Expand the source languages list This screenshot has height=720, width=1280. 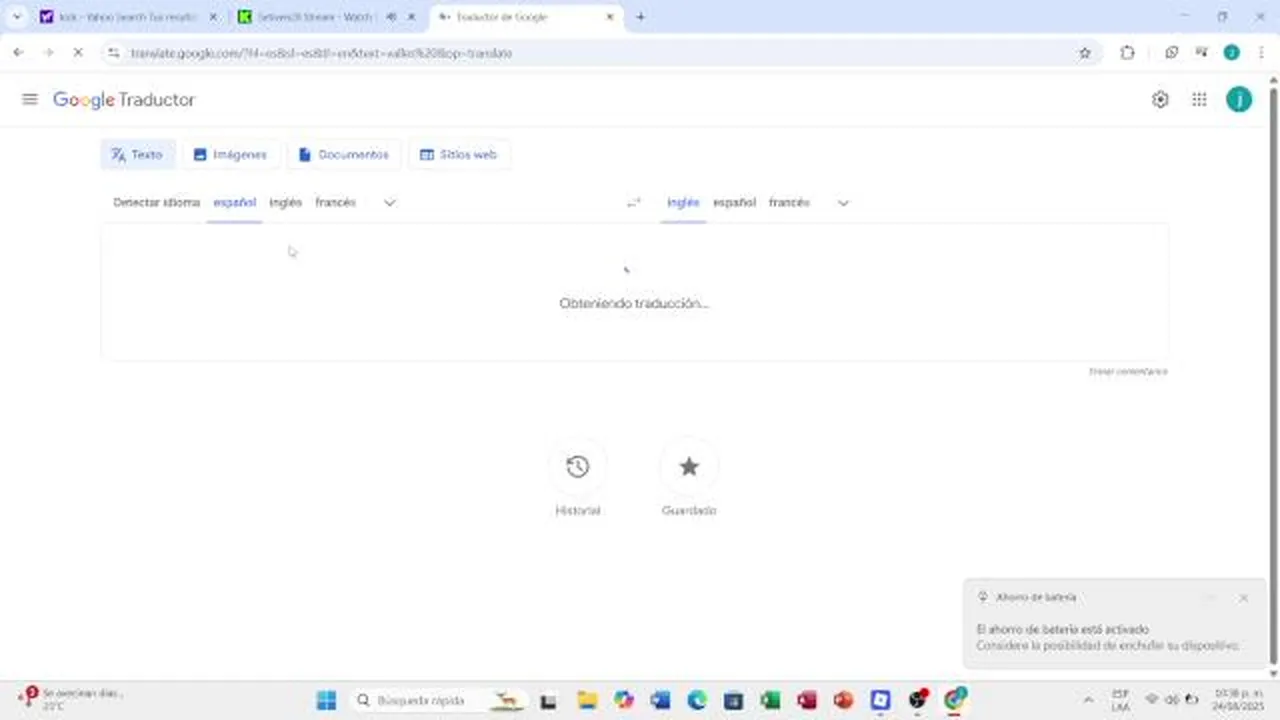pyautogui.click(x=390, y=203)
